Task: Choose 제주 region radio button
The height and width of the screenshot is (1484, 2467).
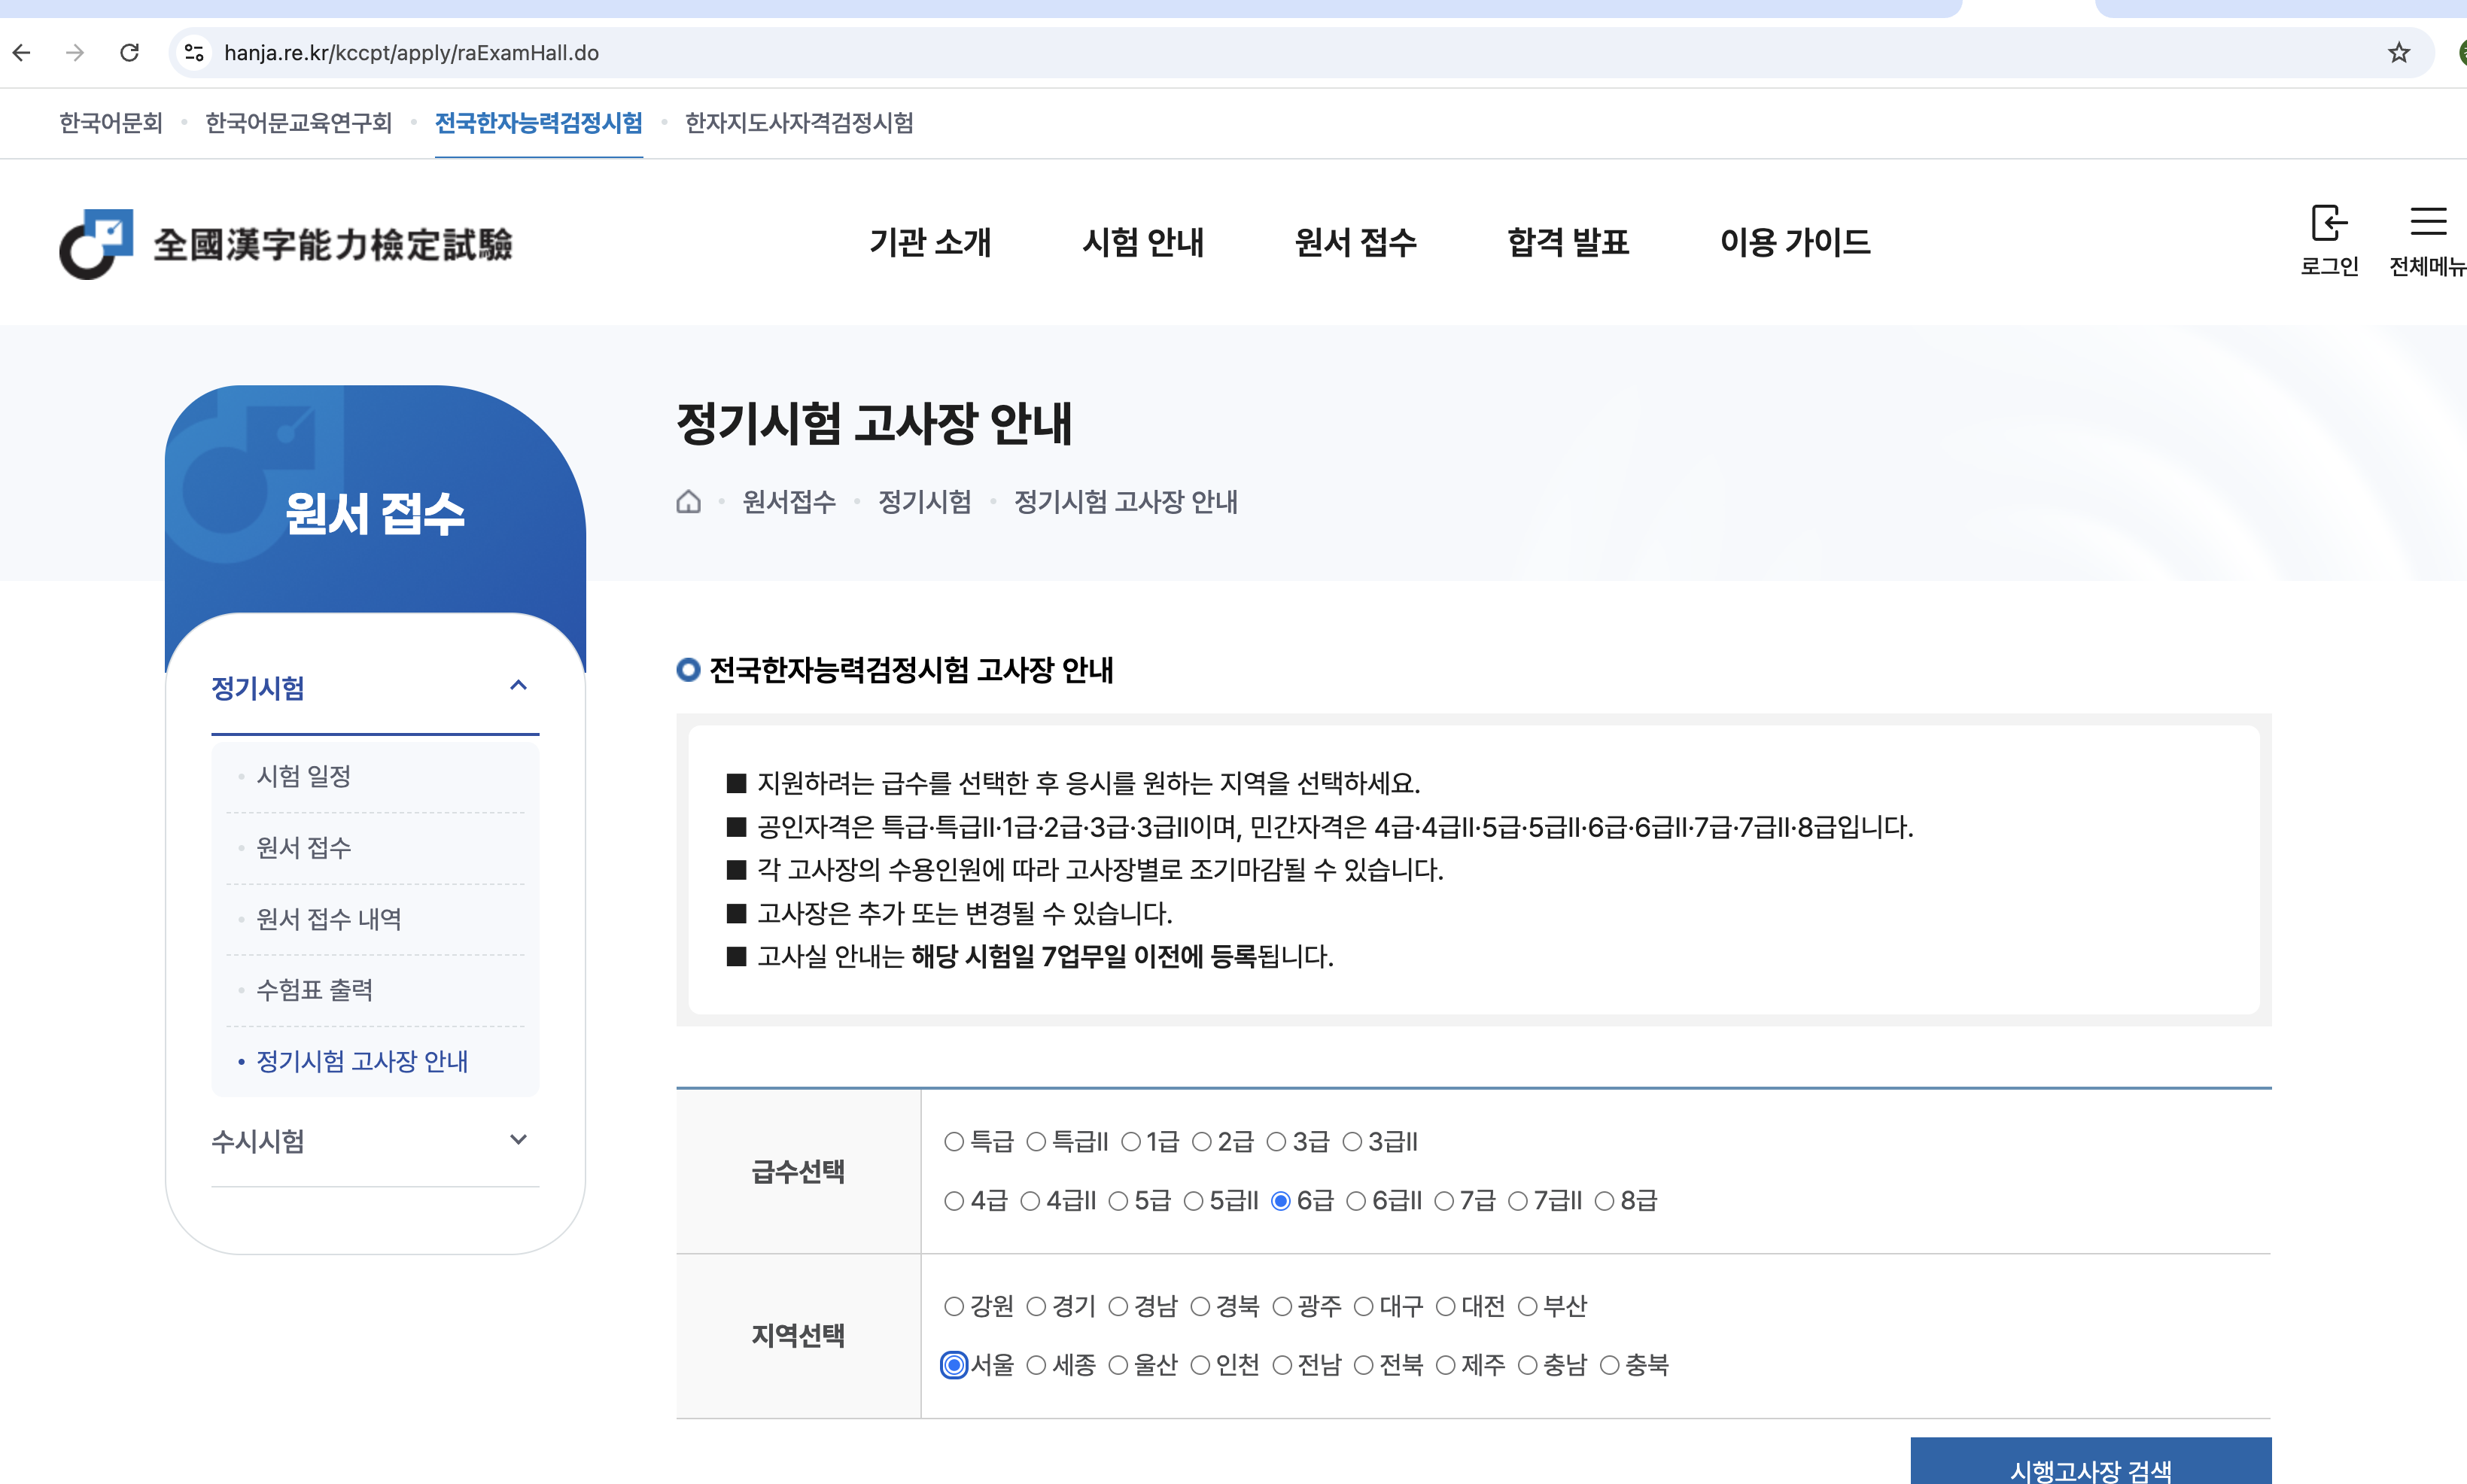Action: point(1446,1366)
